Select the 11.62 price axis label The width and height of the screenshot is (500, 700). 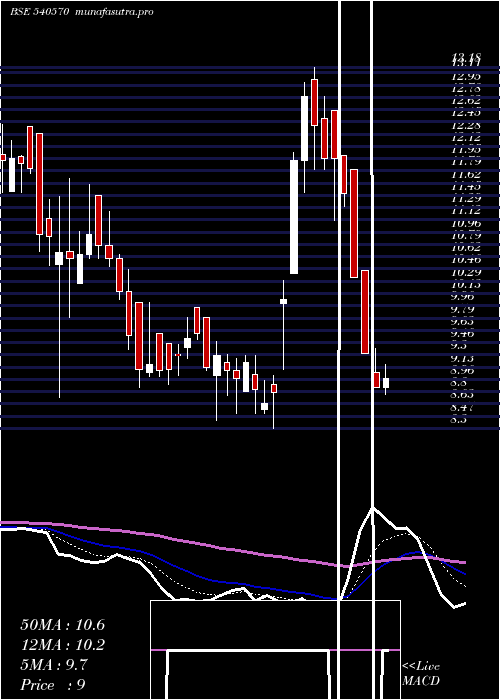(467, 175)
